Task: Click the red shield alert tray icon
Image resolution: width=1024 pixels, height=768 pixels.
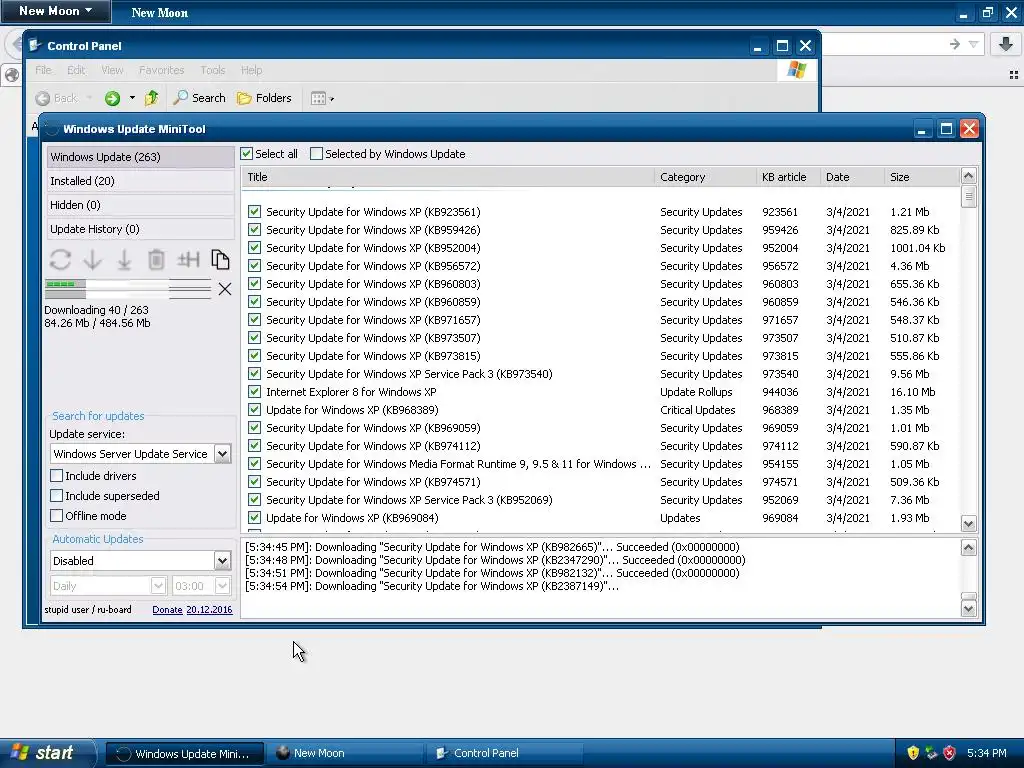Action: tap(950, 753)
